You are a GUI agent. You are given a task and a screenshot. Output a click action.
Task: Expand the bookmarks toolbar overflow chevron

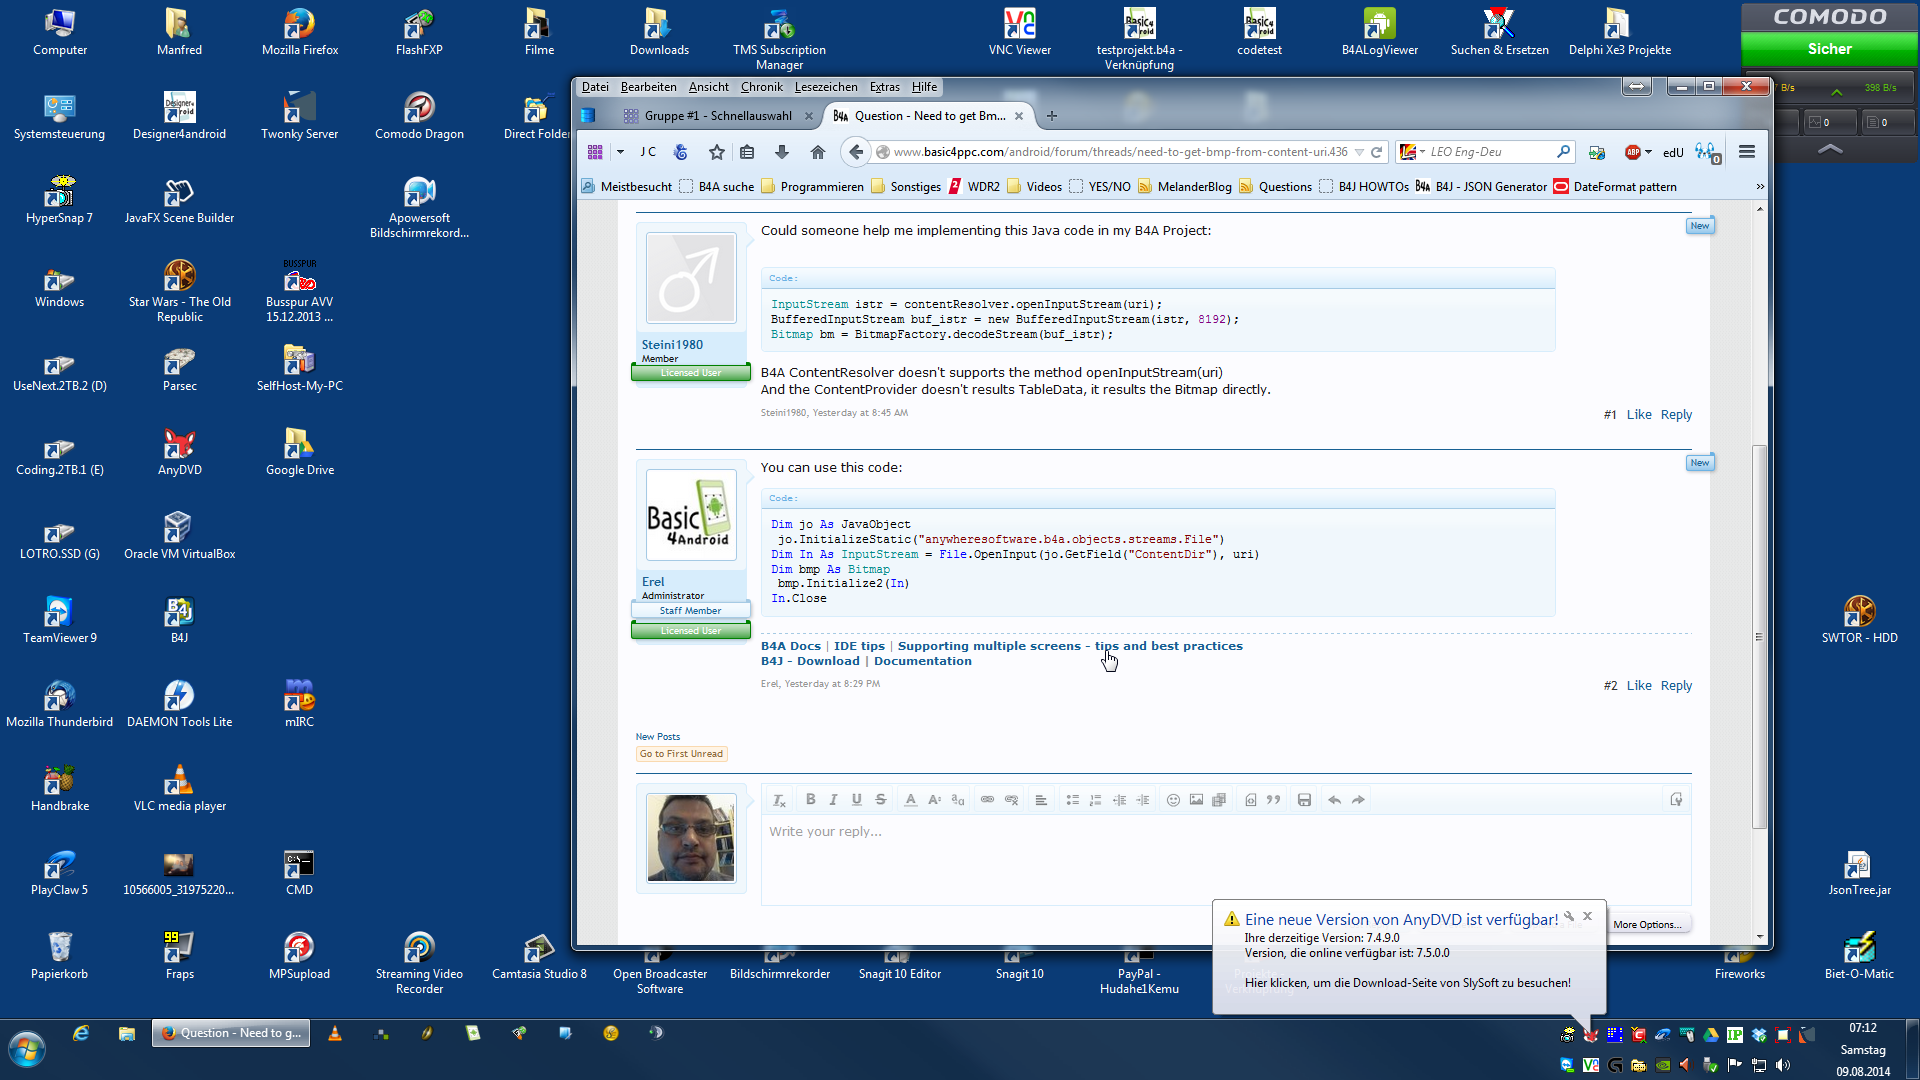click(1760, 187)
